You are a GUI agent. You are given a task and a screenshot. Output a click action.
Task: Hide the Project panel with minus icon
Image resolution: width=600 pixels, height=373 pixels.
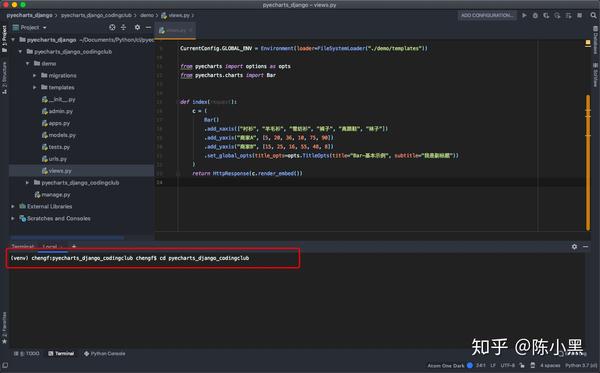tap(148, 27)
